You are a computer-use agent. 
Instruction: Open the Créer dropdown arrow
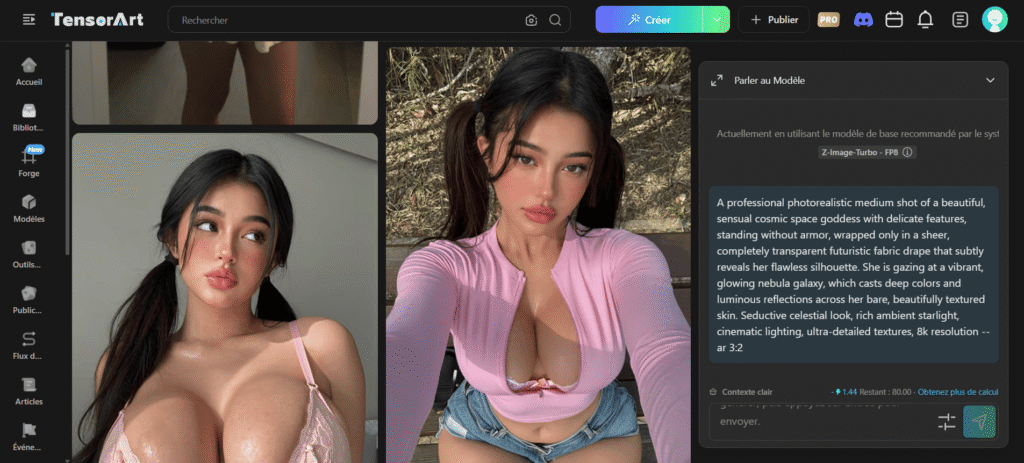pyautogui.click(x=716, y=20)
